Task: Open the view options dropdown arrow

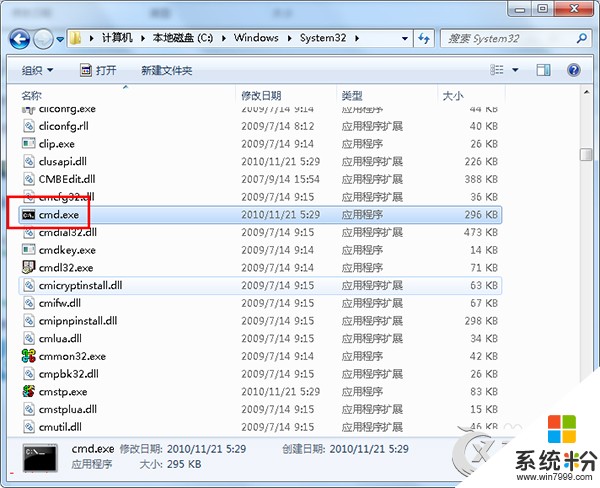Action: (x=515, y=70)
